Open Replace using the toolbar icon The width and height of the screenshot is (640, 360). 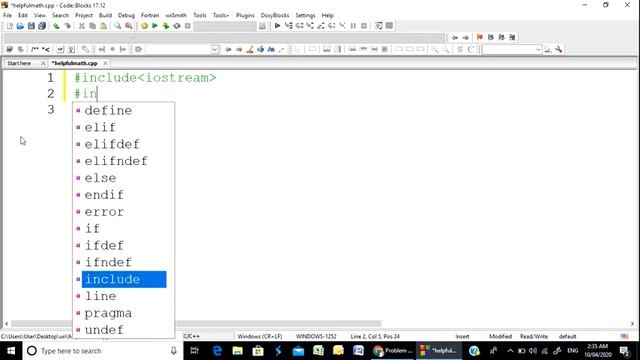pyautogui.click(x=129, y=26)
